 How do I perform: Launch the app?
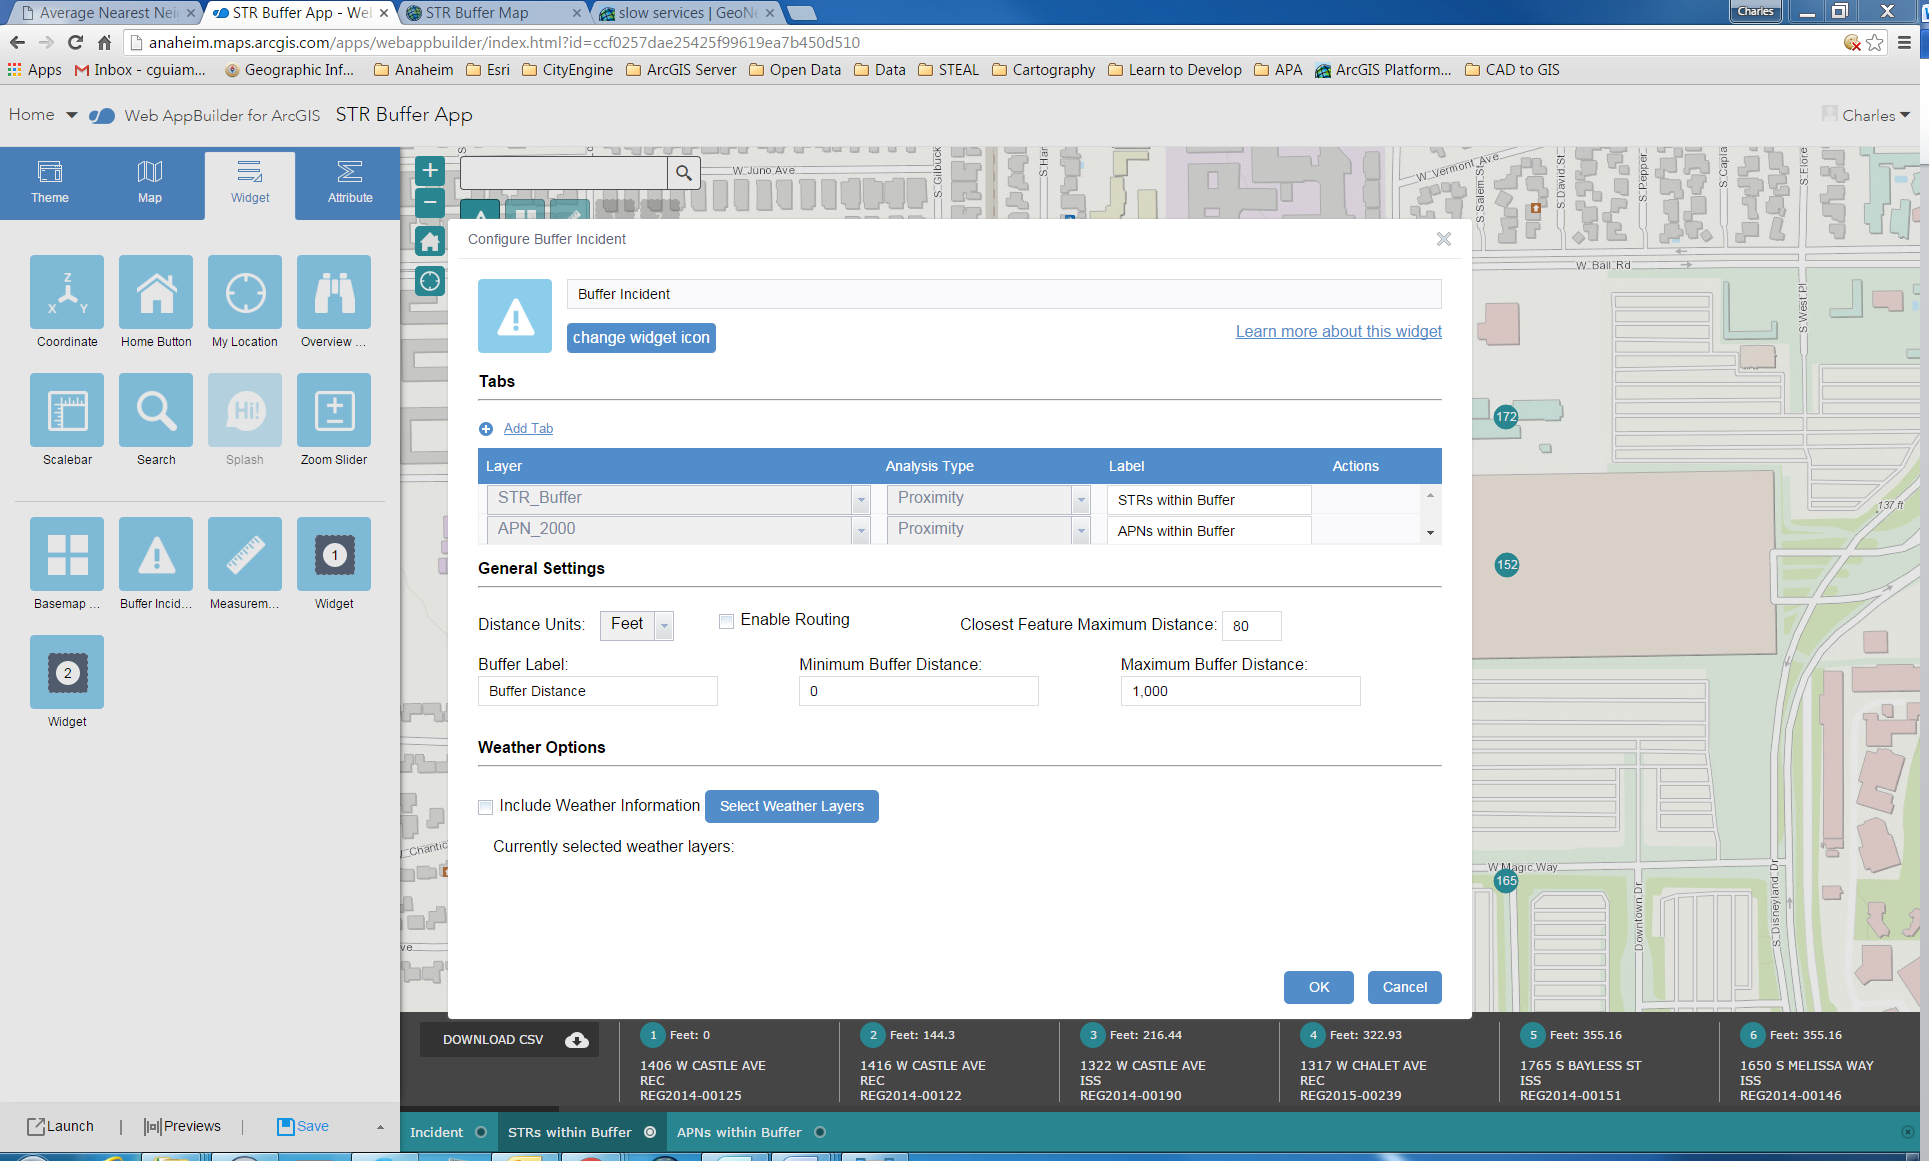(60, 1126)
